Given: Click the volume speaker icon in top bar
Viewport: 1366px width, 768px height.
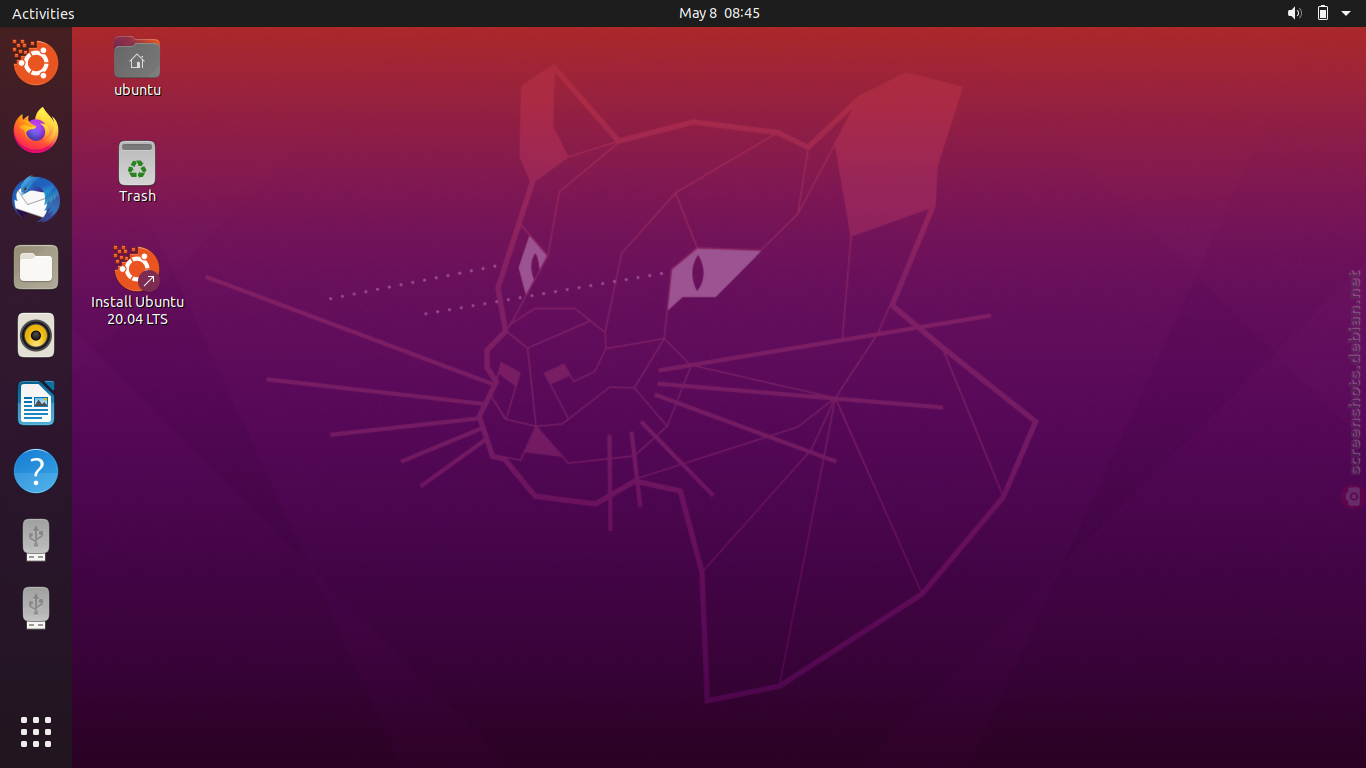Looking at the screenshot, I should (x=1294, y=13).
